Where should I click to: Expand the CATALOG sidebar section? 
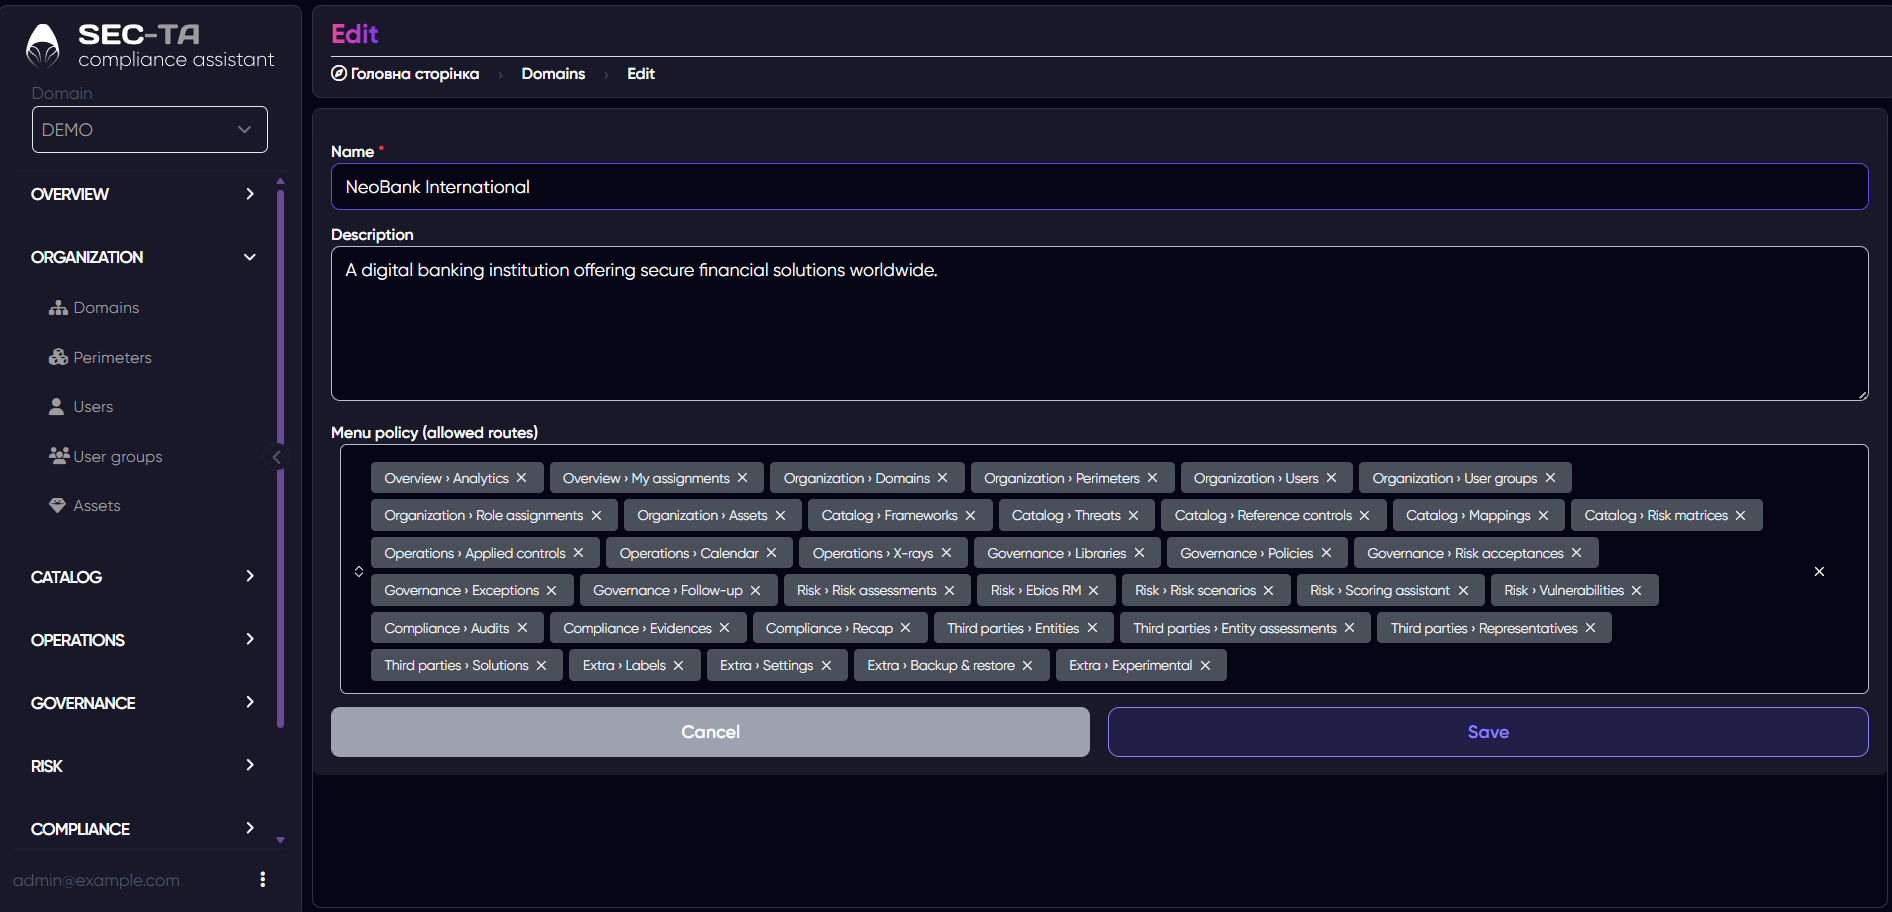[143, 577]
